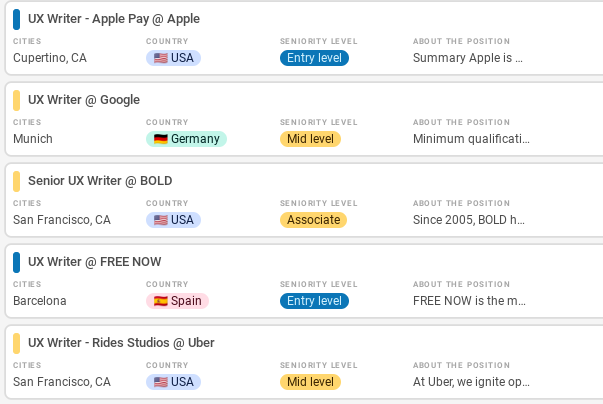The image size is (603, 404).
Task: Open UX Writer - Apple Pay @ Apple record
Action: (113, 19)
